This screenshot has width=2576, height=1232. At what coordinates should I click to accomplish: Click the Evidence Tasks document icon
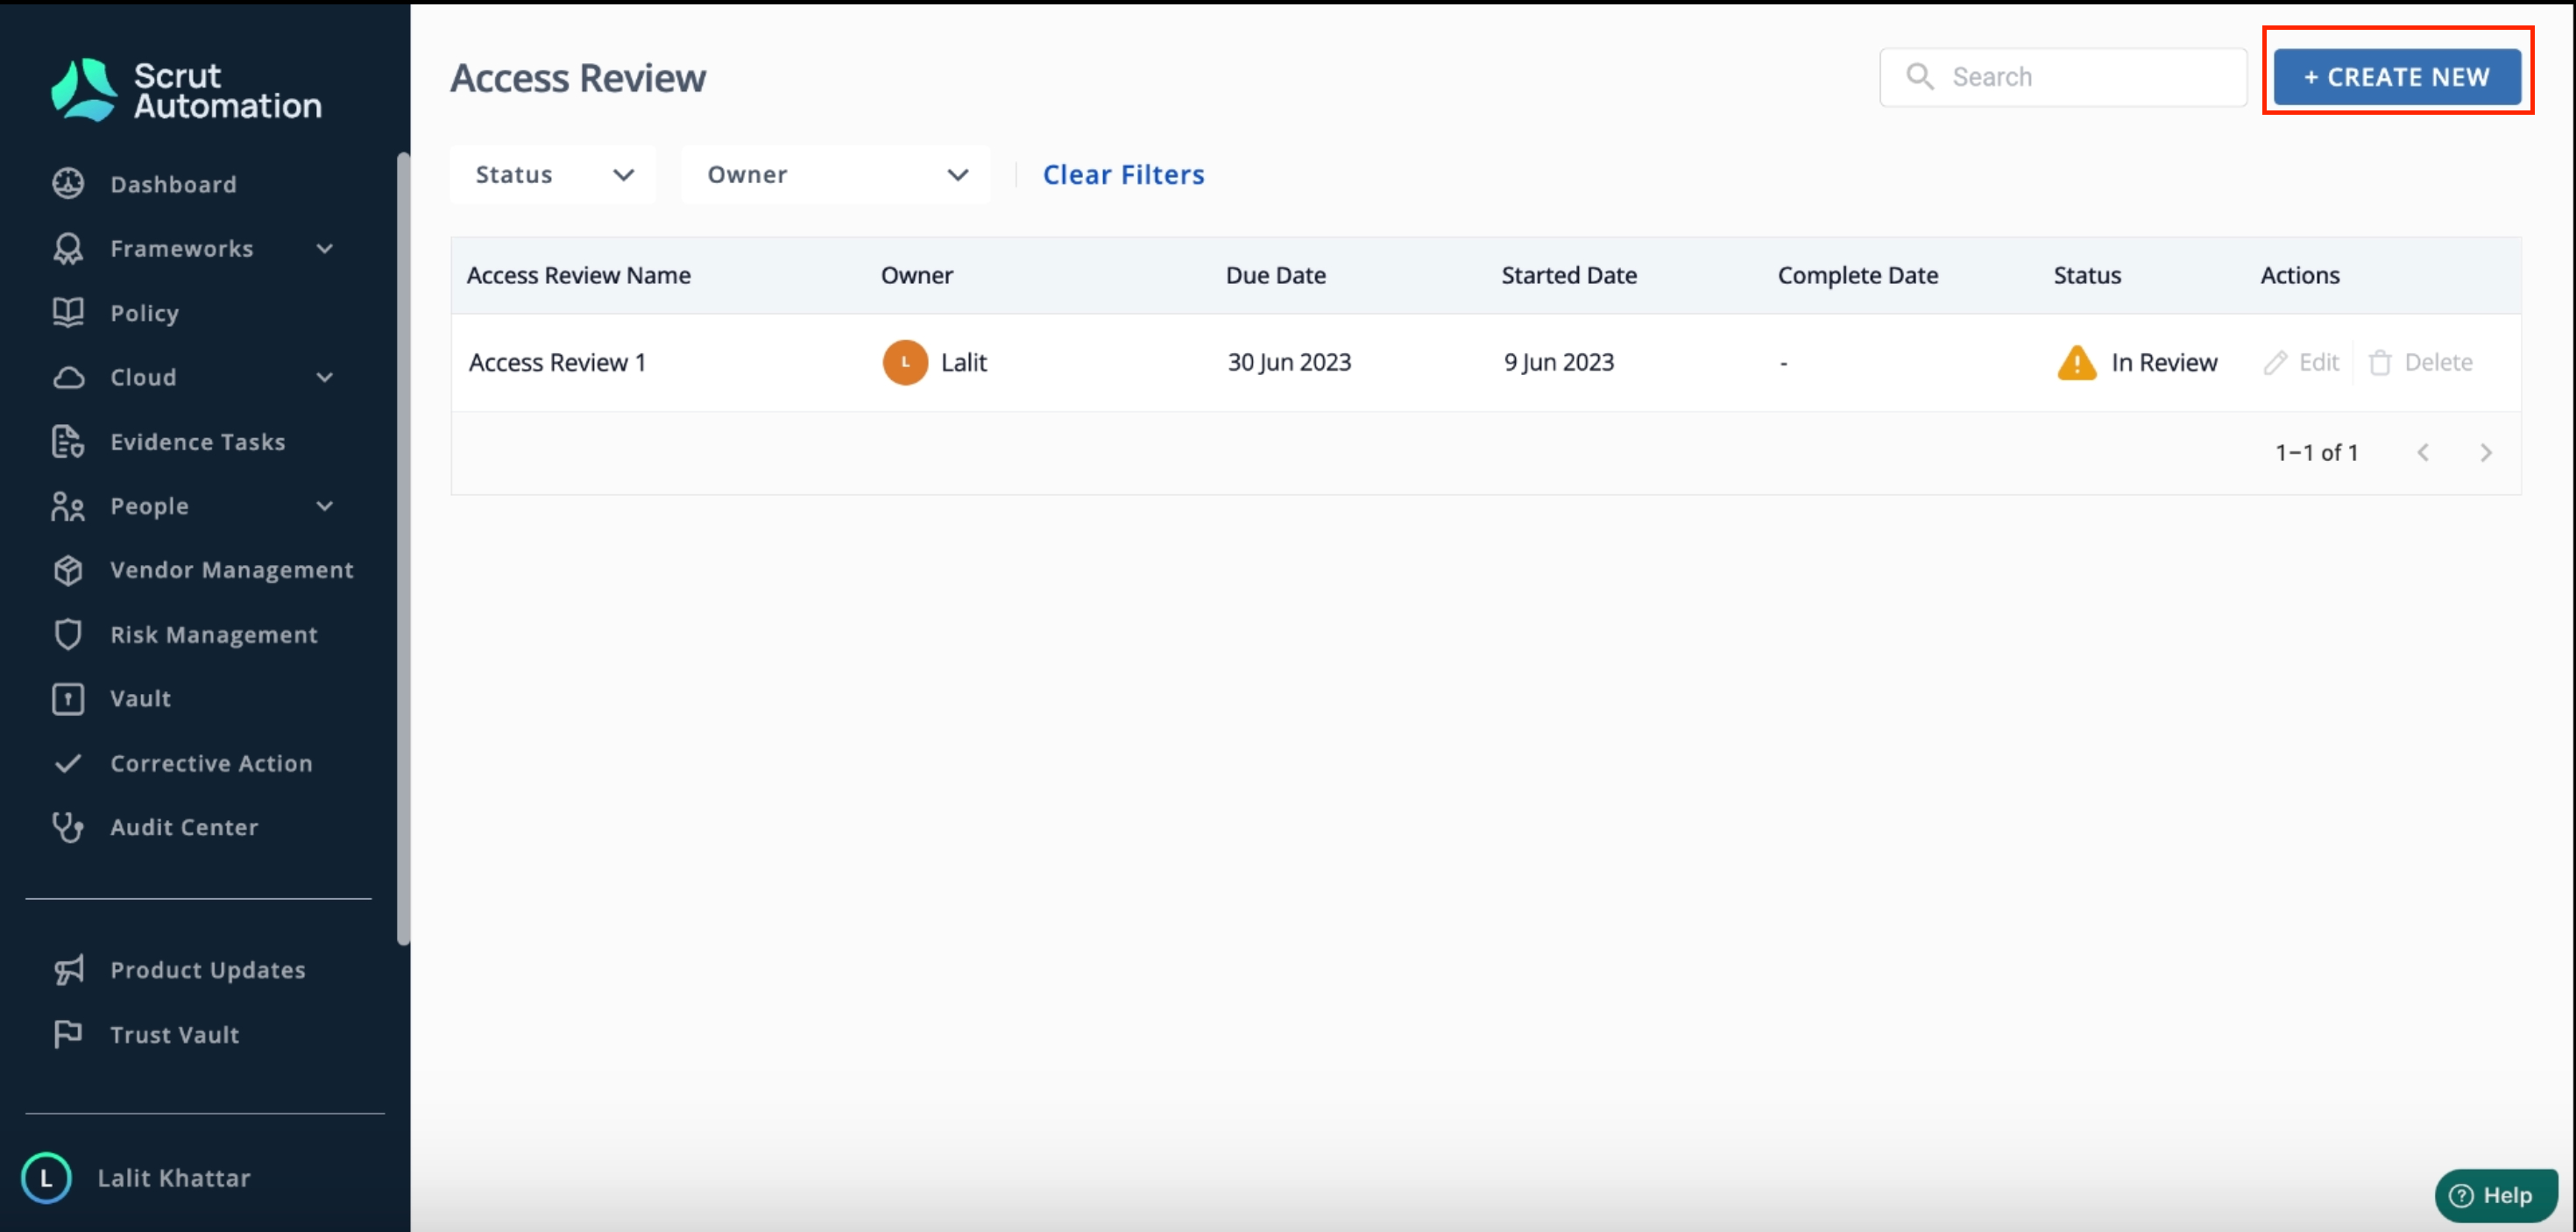click(x=68, y=441)
